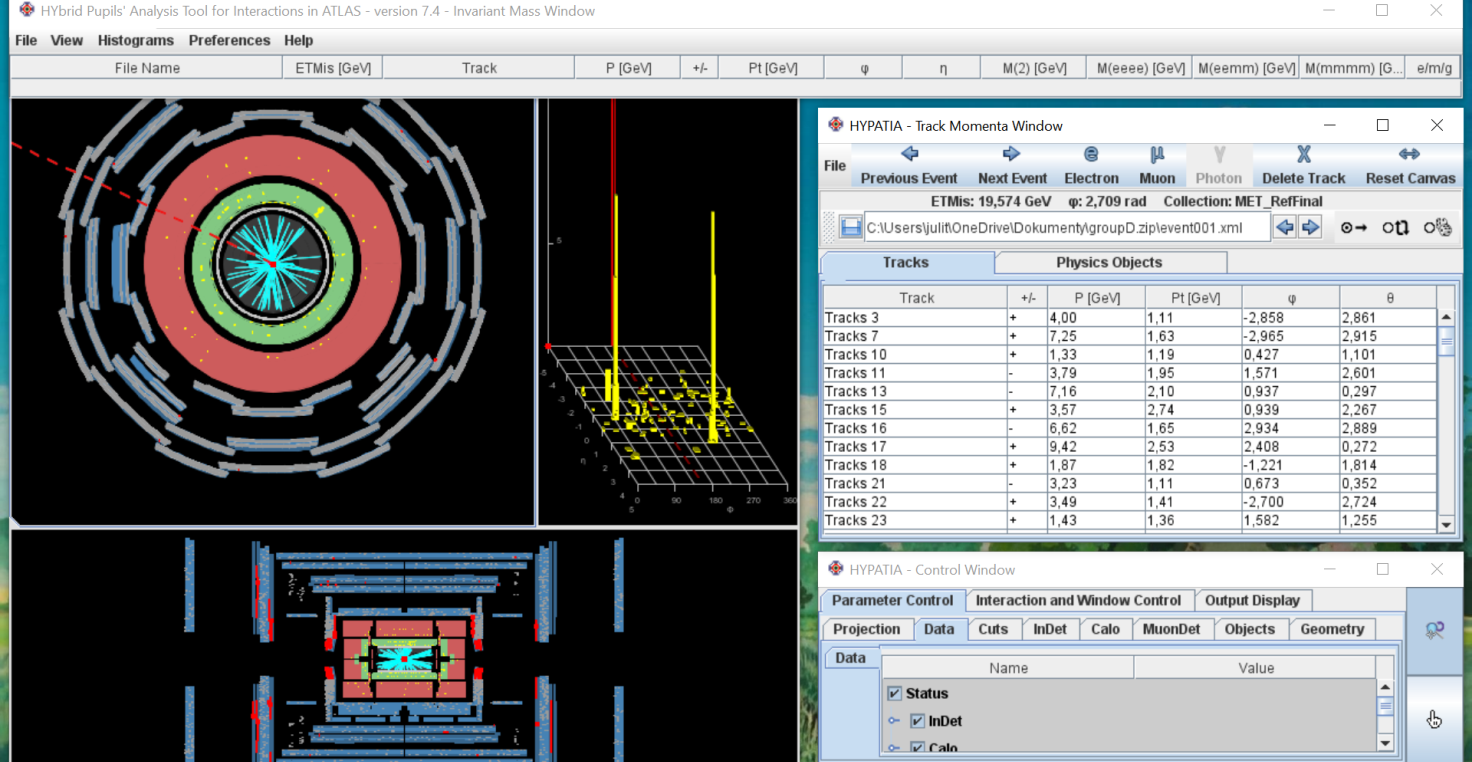Image resolution: width=1472 pixels, height=762 pixels.
Task: Select the Parameter Control tab
Action: pyautogui.click(x=892, y=600)
